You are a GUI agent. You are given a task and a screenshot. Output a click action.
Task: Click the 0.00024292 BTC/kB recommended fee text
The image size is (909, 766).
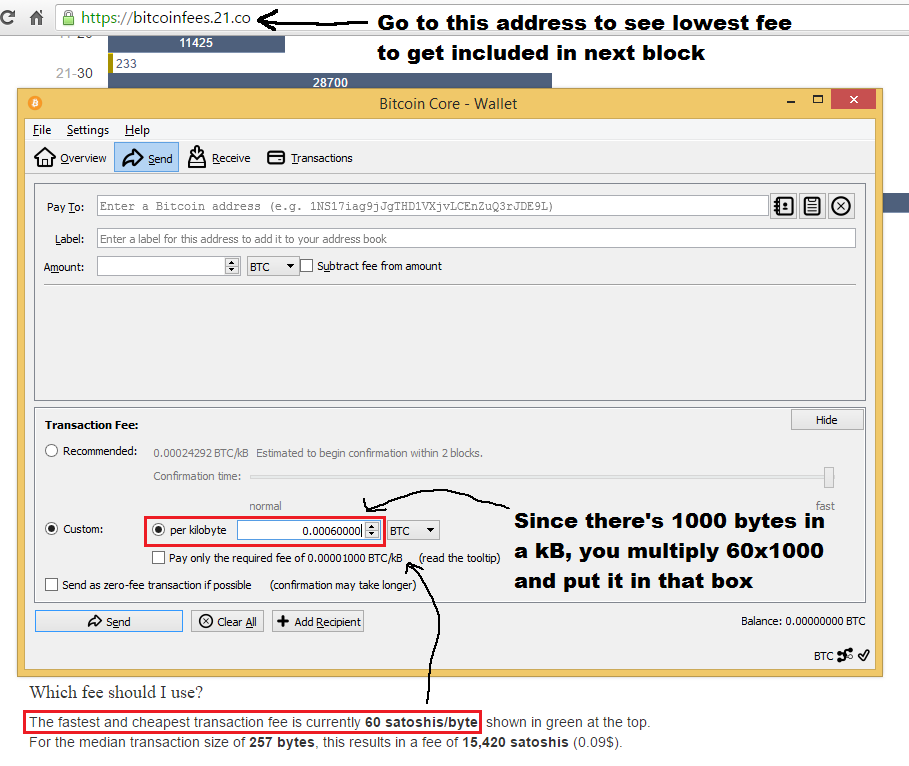click(201, 453)
